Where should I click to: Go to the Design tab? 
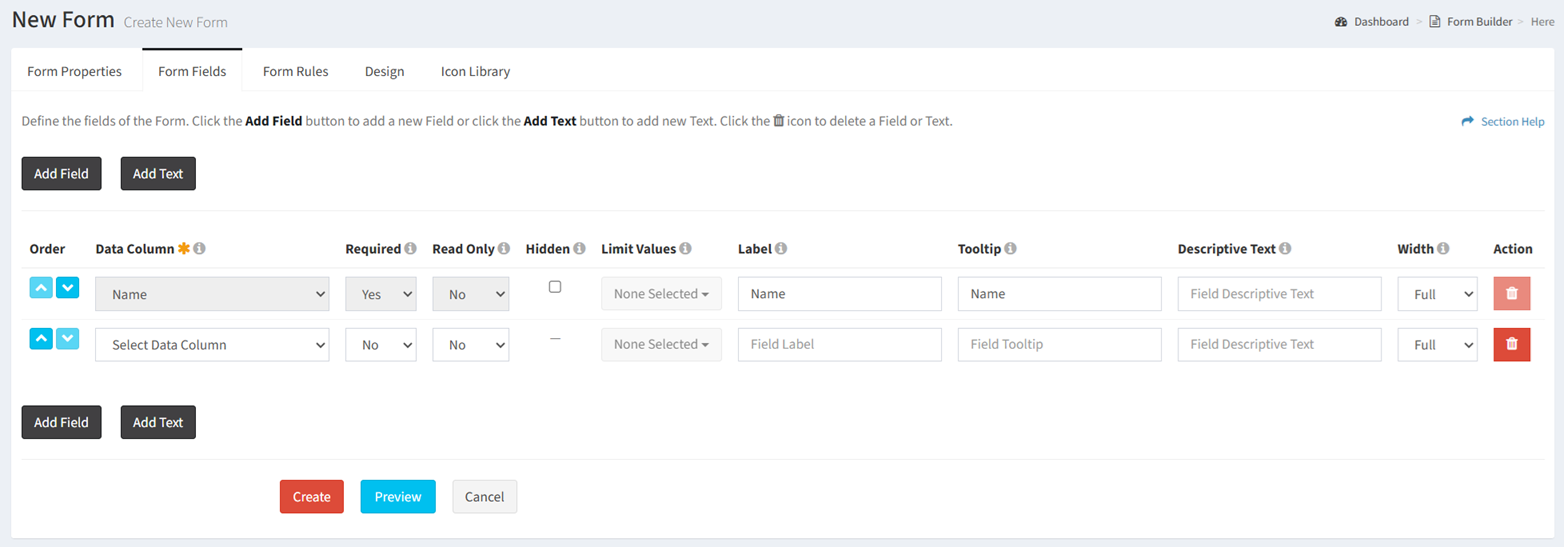385,71
